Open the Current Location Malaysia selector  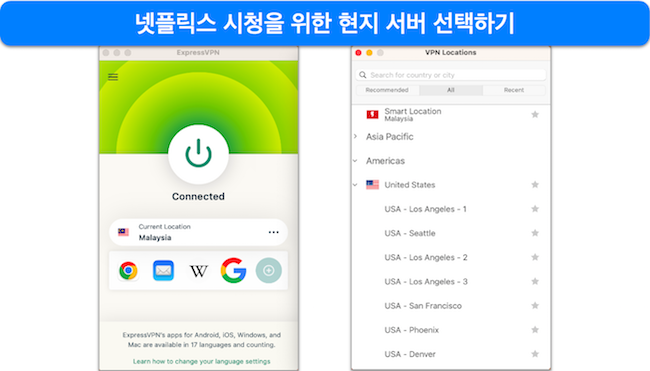(x=198, y=232)
